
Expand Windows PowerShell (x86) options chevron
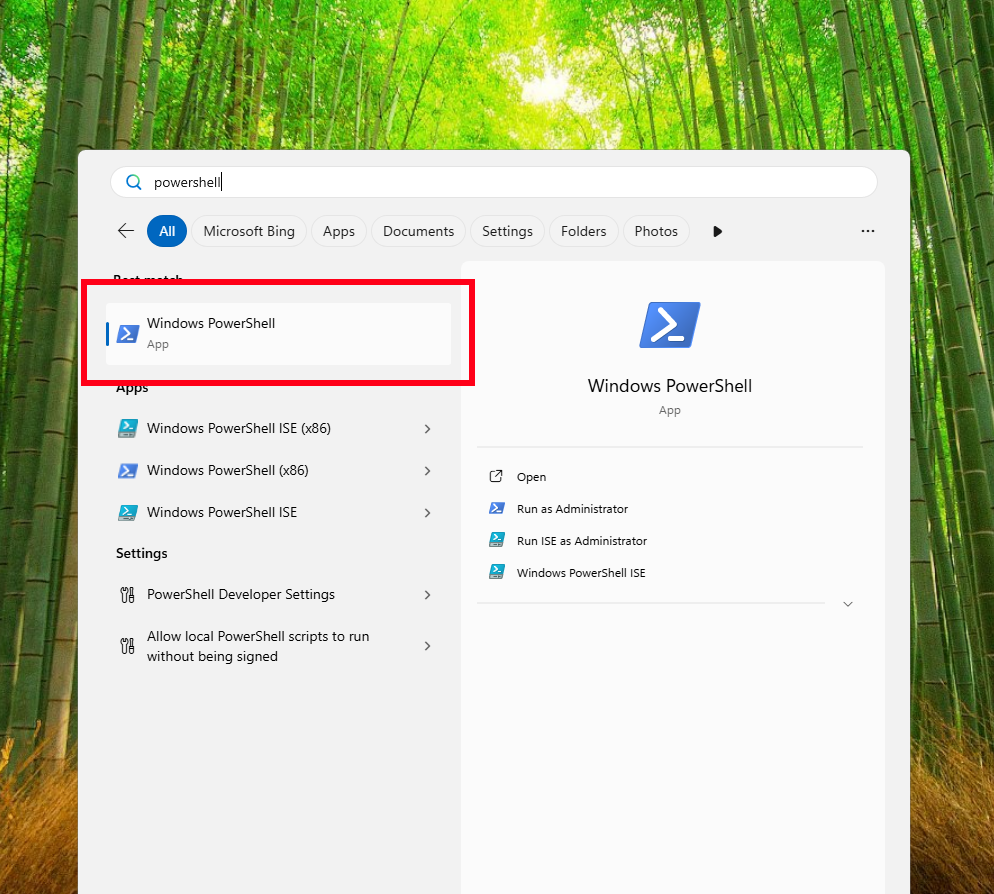click(x=427, y=470)
